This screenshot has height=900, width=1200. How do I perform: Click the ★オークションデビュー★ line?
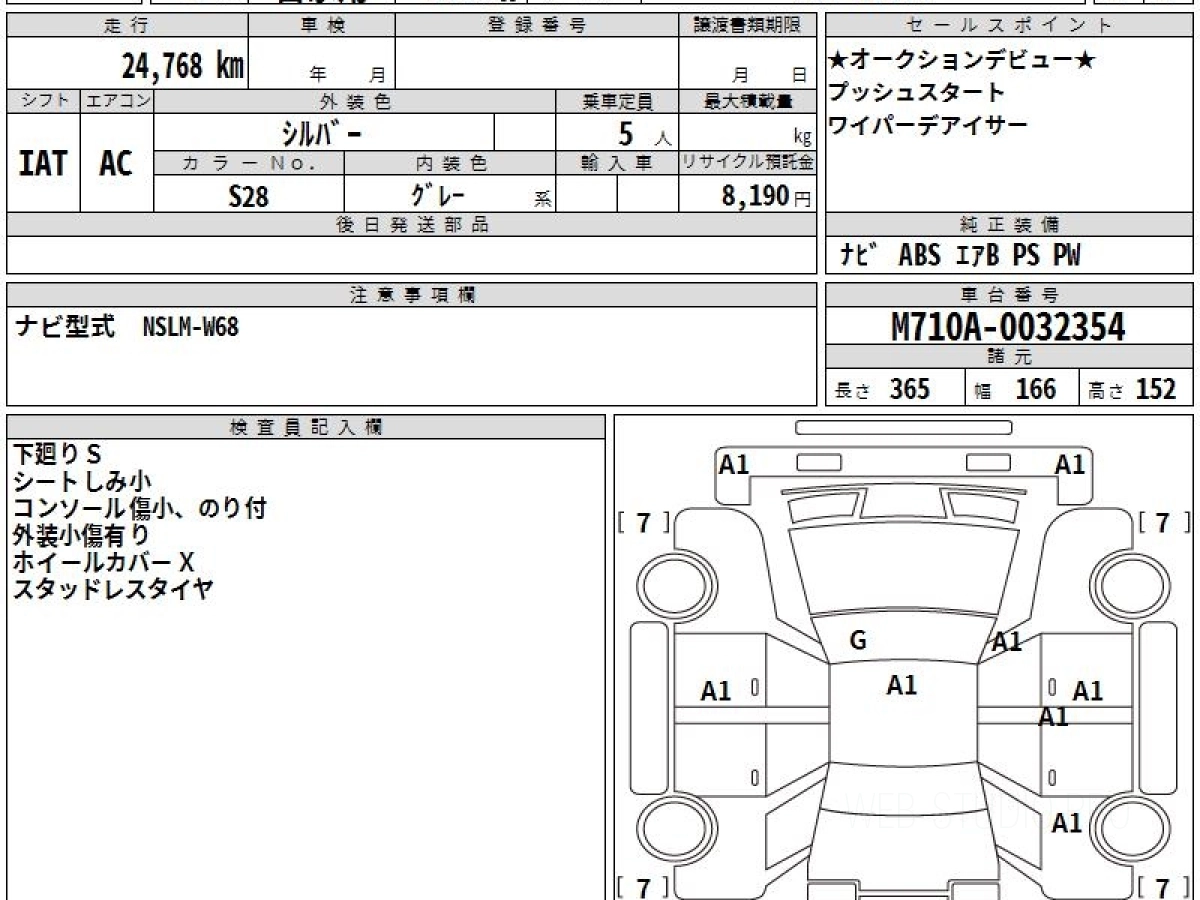[x=961, y=61]
